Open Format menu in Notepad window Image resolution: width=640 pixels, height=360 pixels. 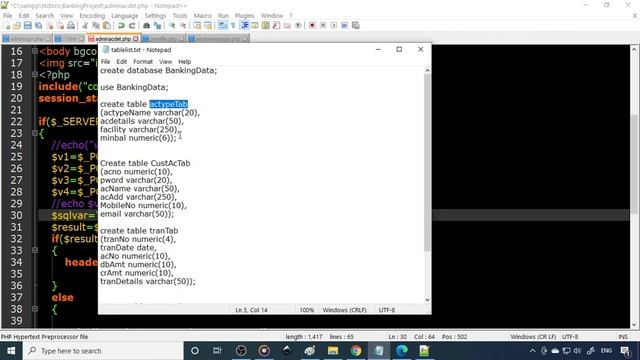tap(143, 62)
